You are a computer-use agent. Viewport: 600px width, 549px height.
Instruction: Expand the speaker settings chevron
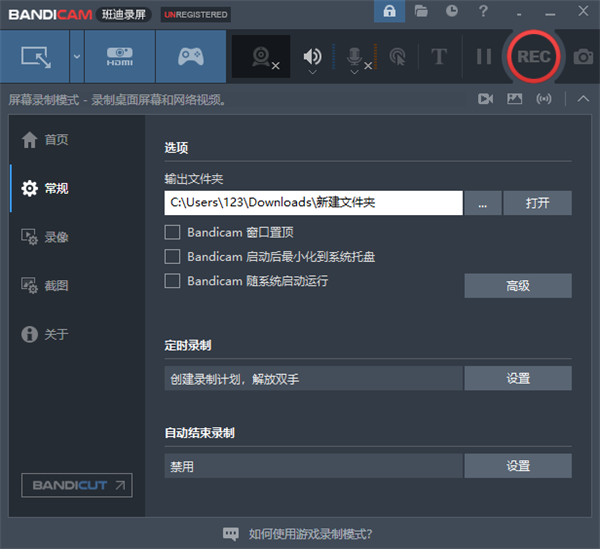click(x=313, y=72)
